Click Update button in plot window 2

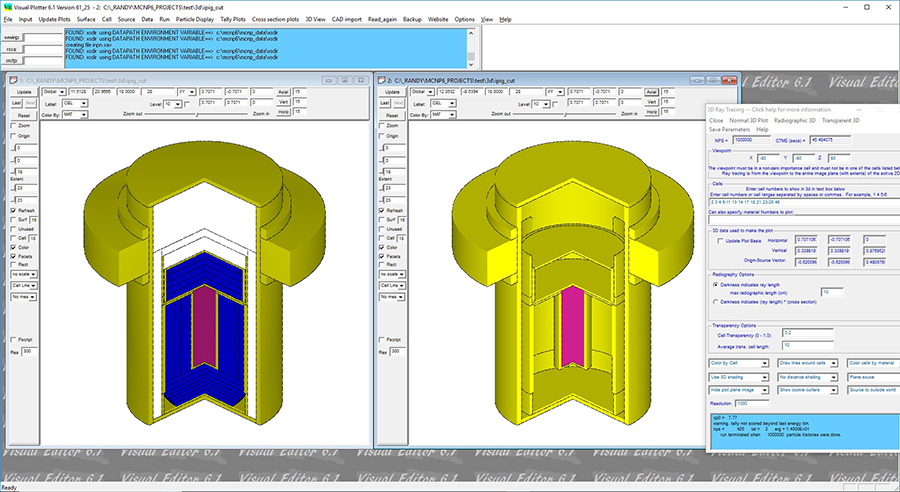tap(393, 92)
